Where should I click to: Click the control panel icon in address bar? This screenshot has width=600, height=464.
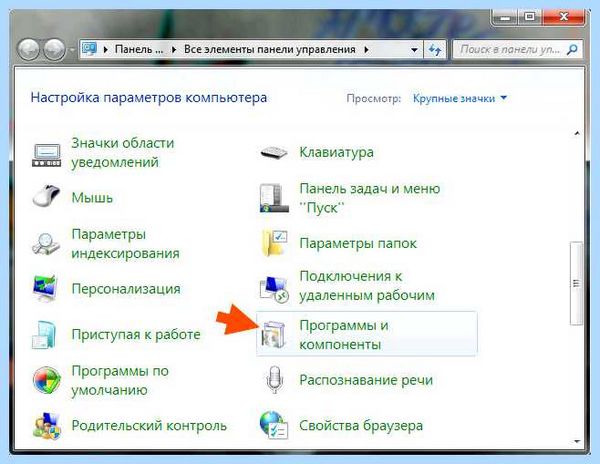90,49
